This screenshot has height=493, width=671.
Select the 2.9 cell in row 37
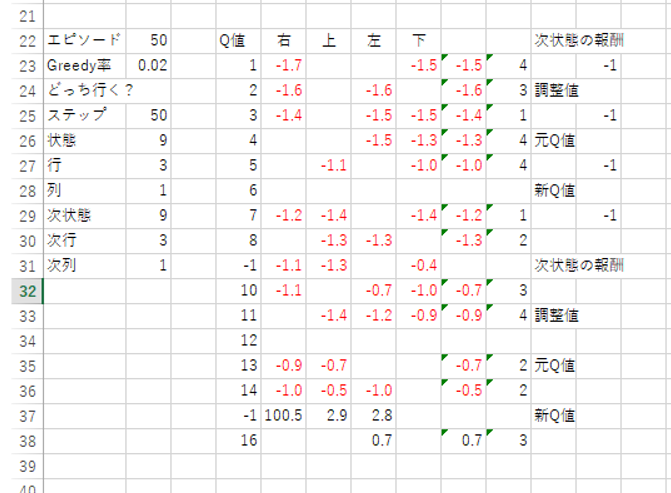click(x=328, y=416)
